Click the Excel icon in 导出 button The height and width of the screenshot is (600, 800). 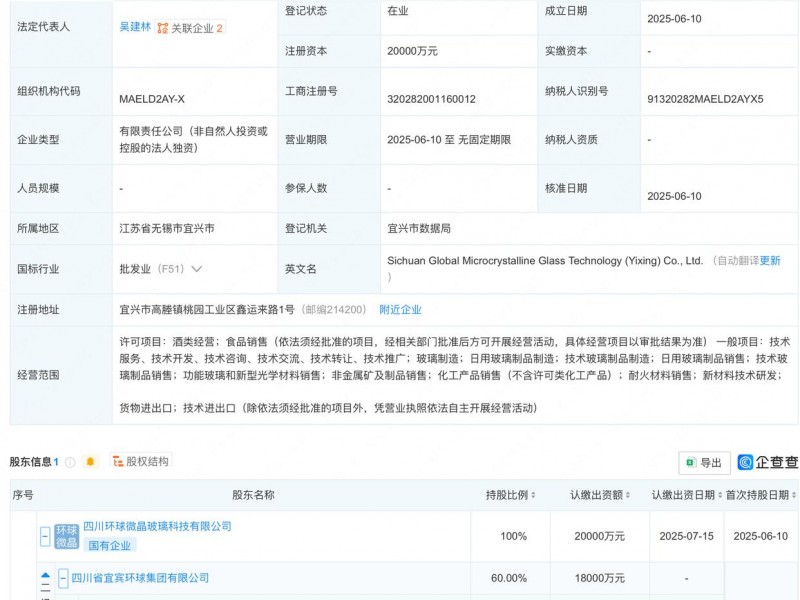click(x=691, y=462)
